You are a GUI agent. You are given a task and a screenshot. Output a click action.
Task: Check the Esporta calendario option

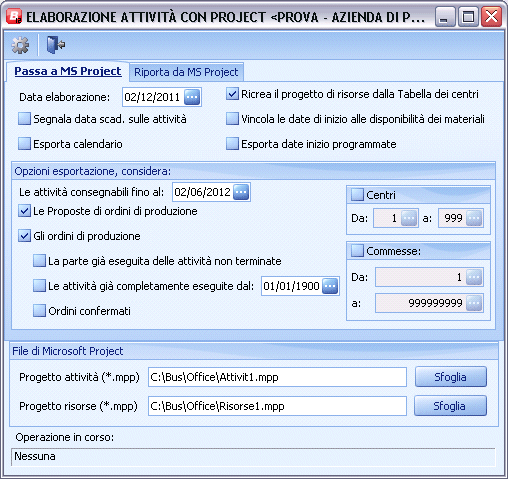[24, 144]
